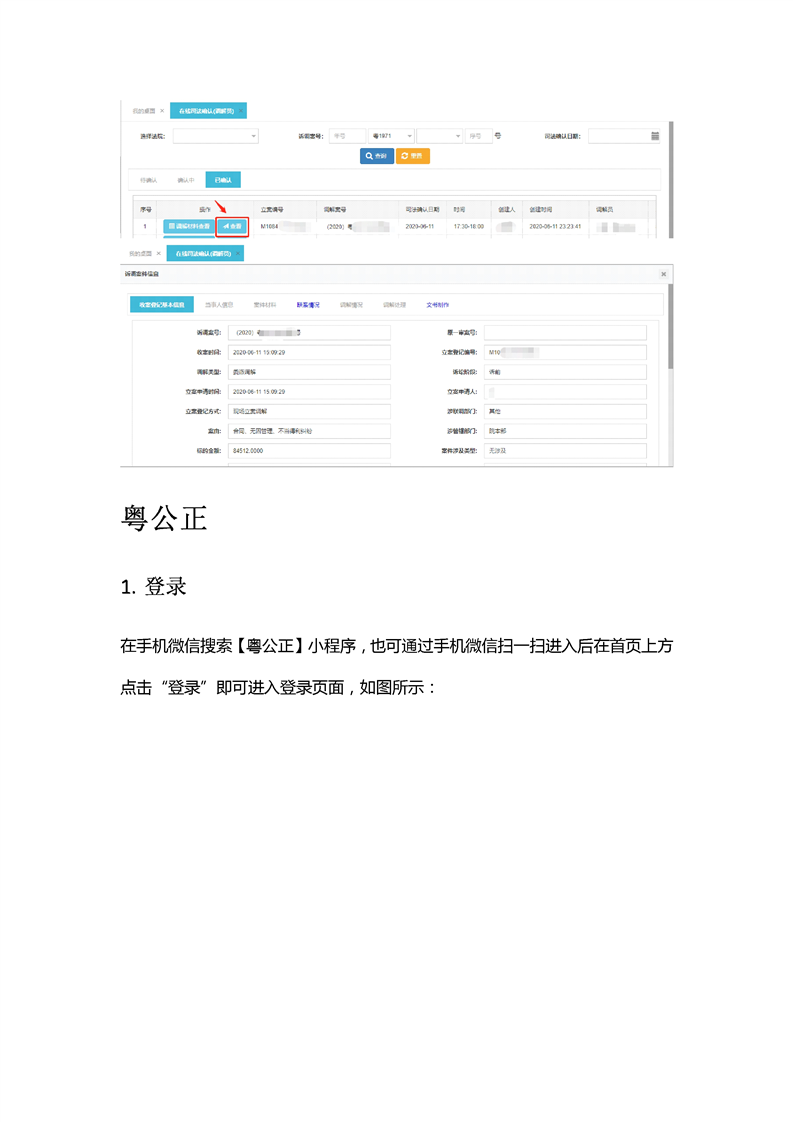Viewport: 793px width, 1122px height.
Task: Click the 立案登记方式 field
Action: [309, 411]
